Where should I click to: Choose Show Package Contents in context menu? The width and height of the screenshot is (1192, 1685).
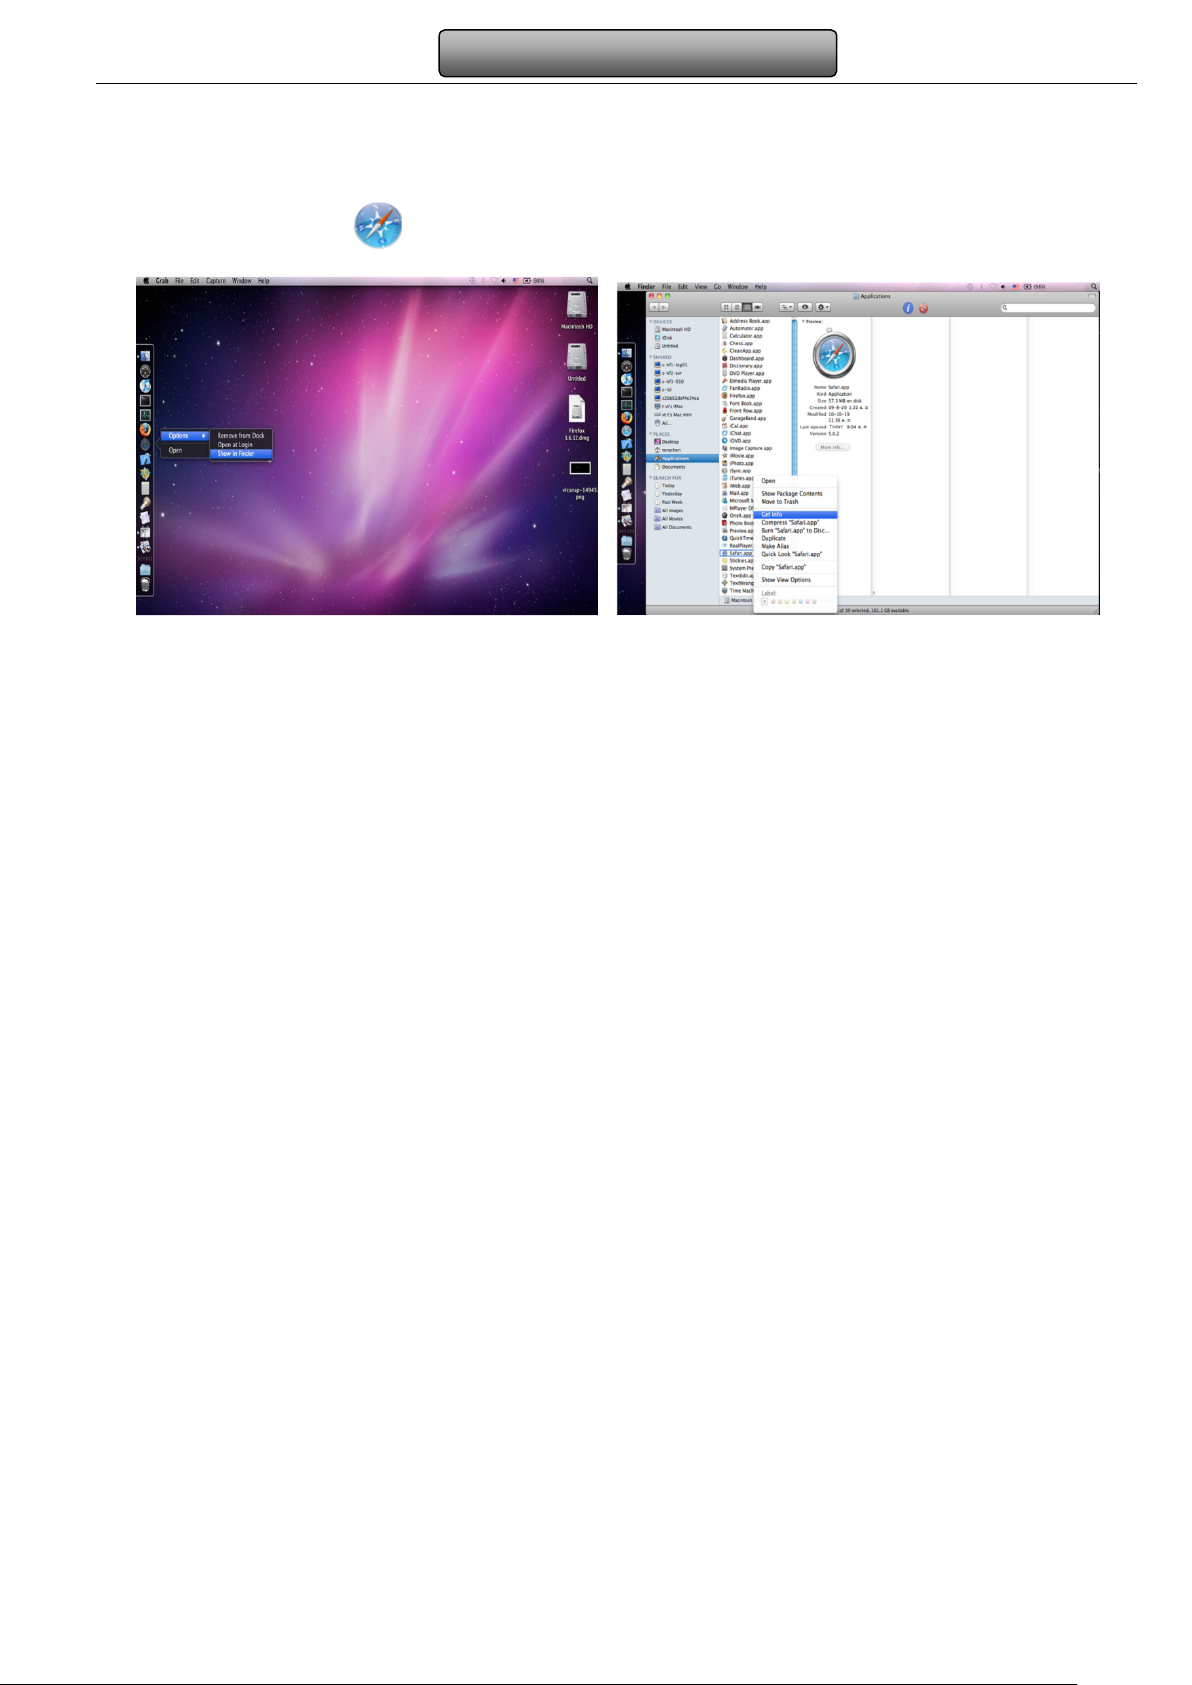792,494
